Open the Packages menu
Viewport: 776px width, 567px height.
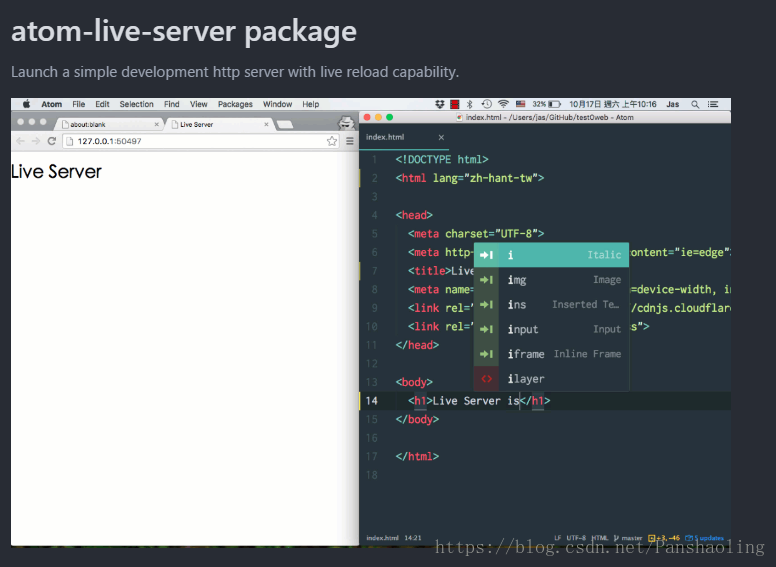235,104
